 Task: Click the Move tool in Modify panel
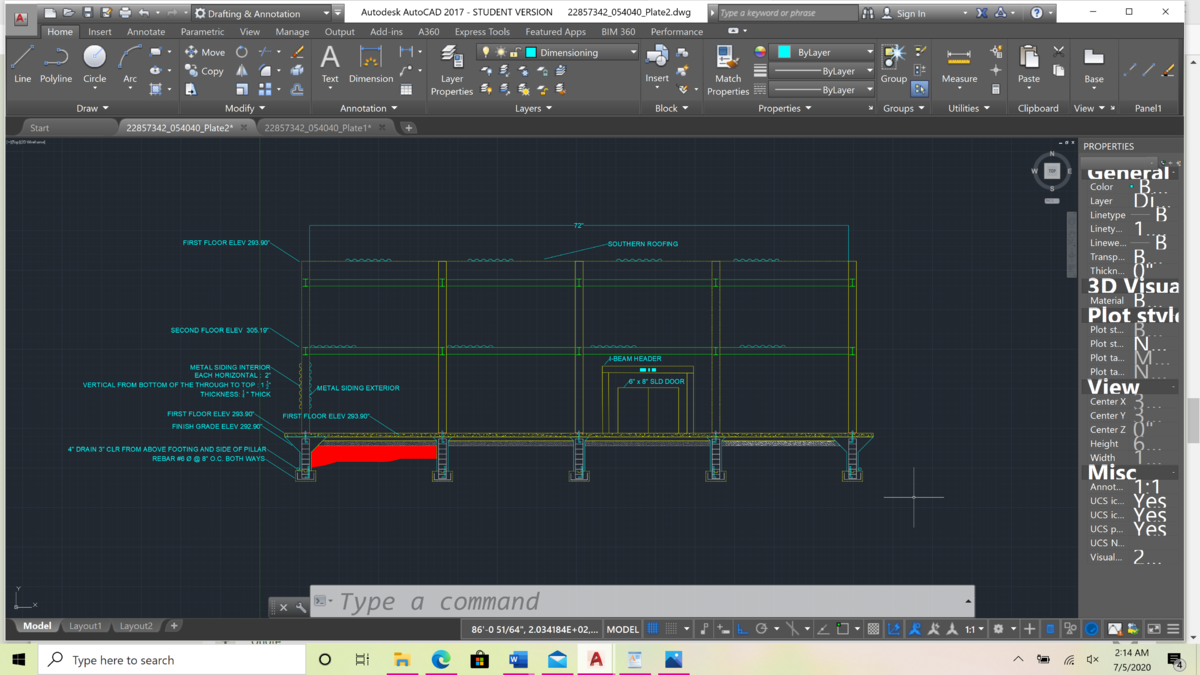(x=204, y=52)
